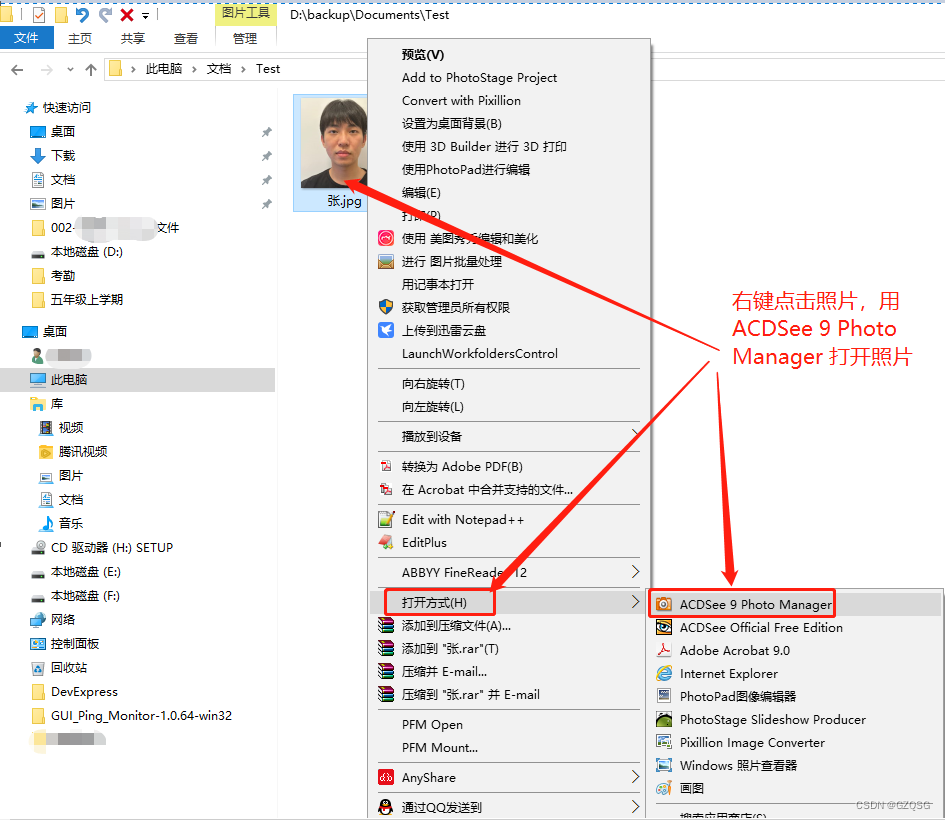945x820 pixels.
Task: Switch to the 查看 ribbon tab
Action: point(186,39)
